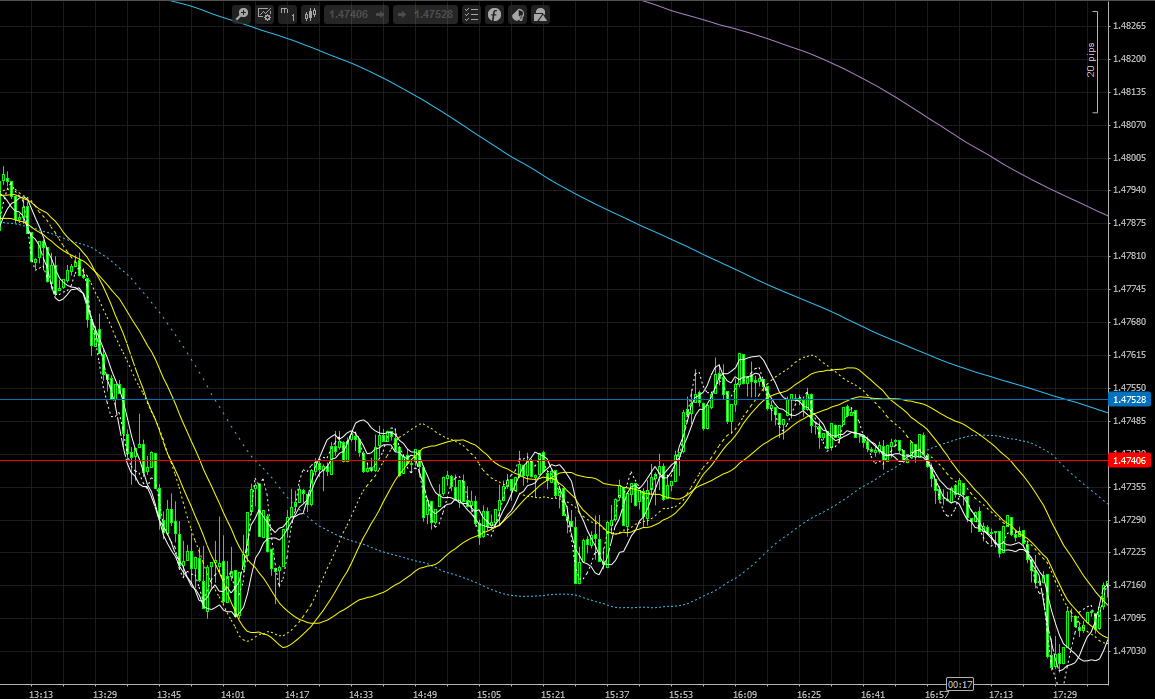Open the shapes drawing tools icon

pos(540,14)
